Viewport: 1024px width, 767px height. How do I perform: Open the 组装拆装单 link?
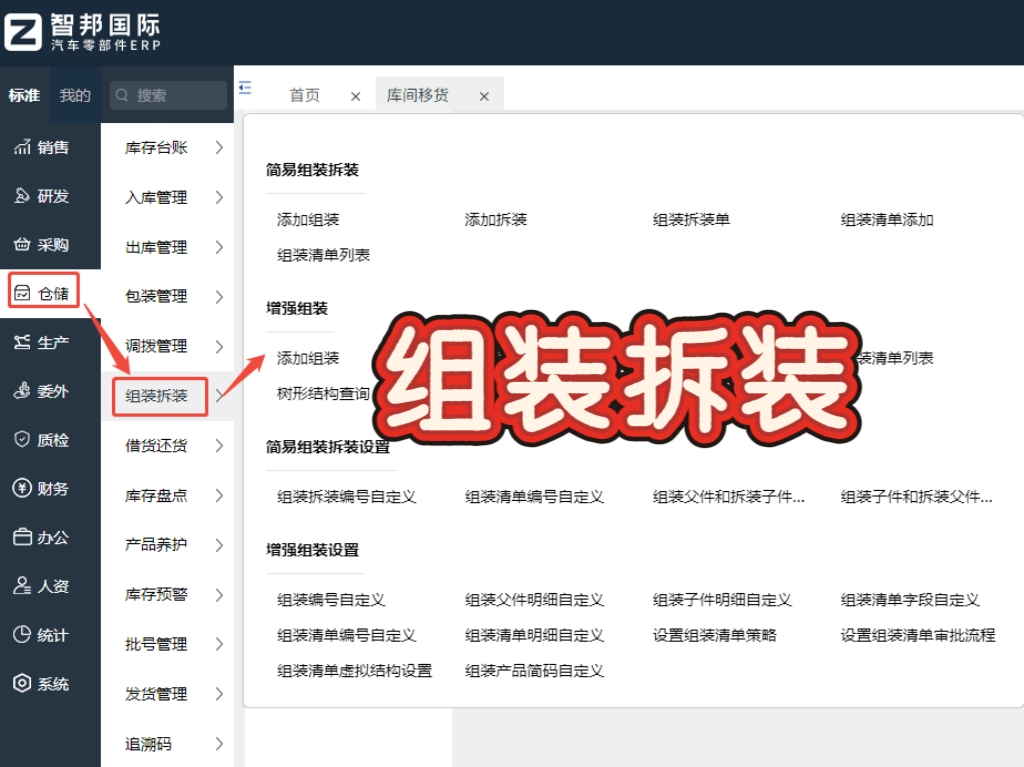pyautogui.click(x=692, y=220)
